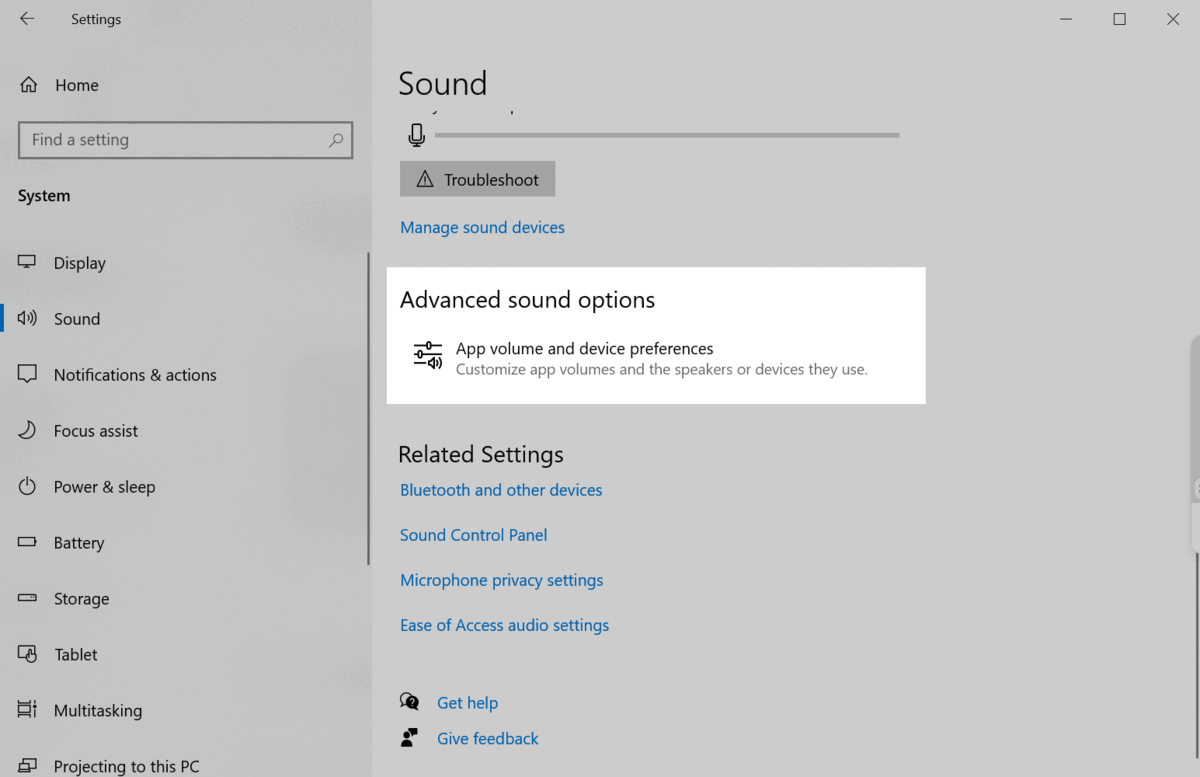The height and width of the screenshot is (777, 1200).
Task: Click the Sound speaker icon
Action: 26,318
